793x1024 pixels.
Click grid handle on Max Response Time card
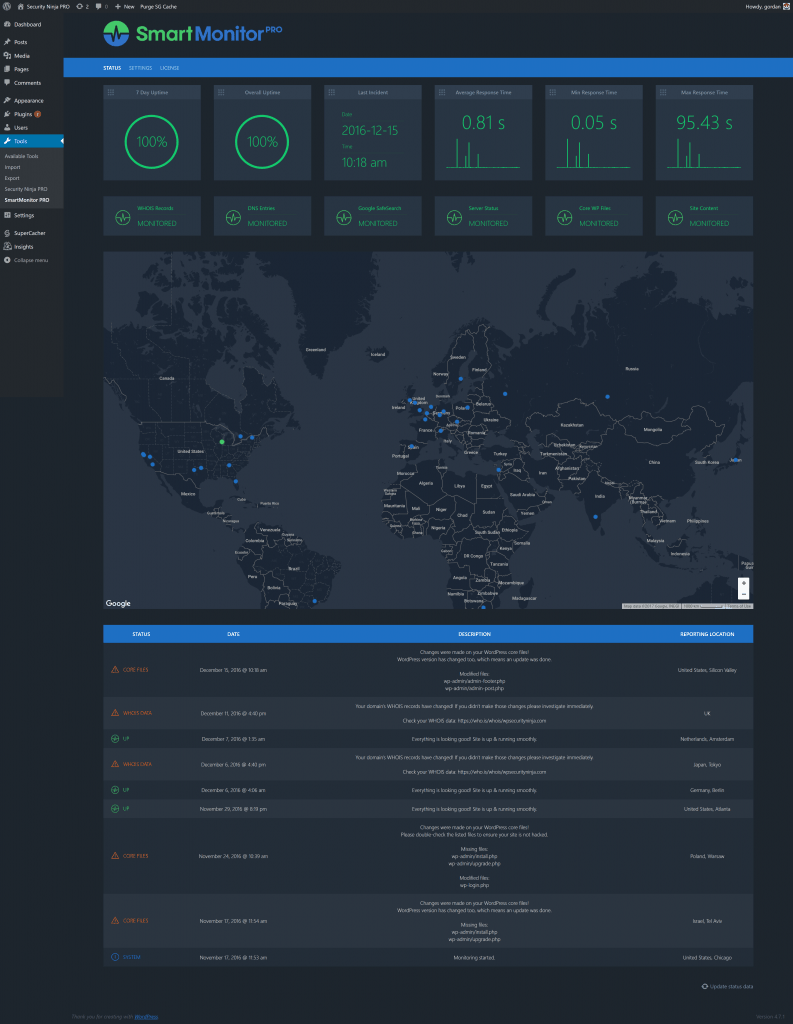(x=663, y=92)
